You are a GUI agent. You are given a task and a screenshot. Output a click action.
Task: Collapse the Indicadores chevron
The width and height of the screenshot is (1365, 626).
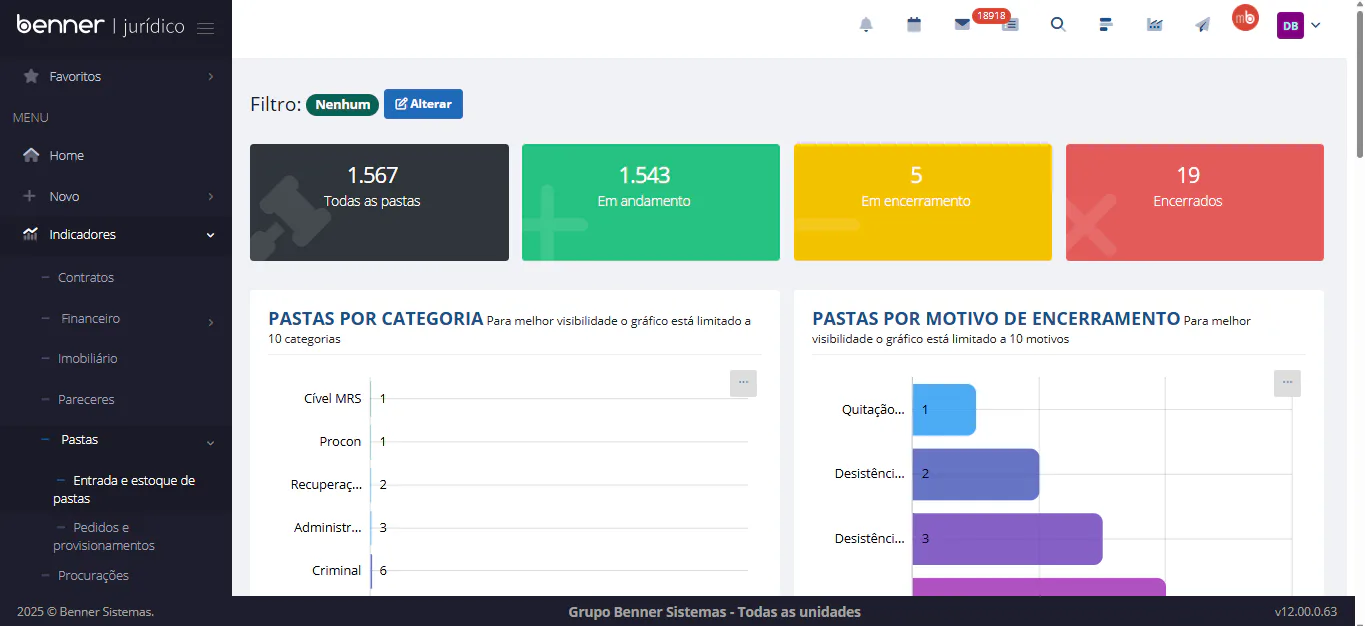point(210,235)
